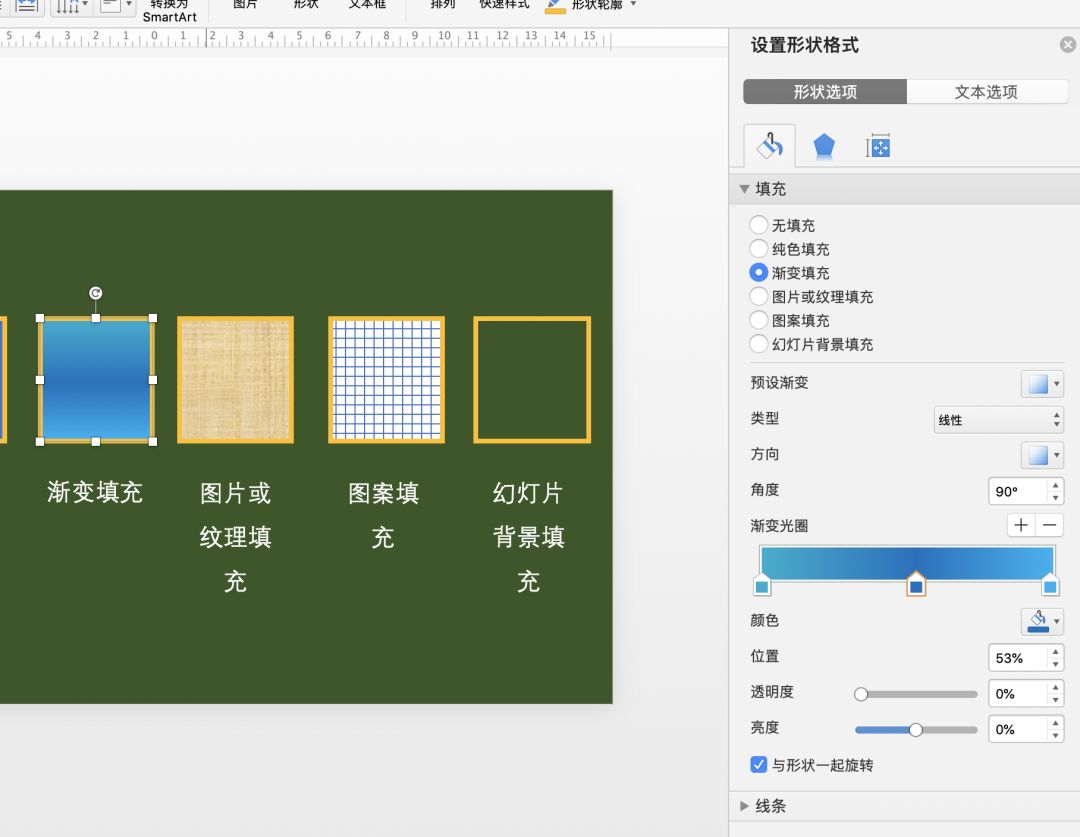Click the 位置 53% input field
1080x837 pixels.
[x=1017, y=658]
